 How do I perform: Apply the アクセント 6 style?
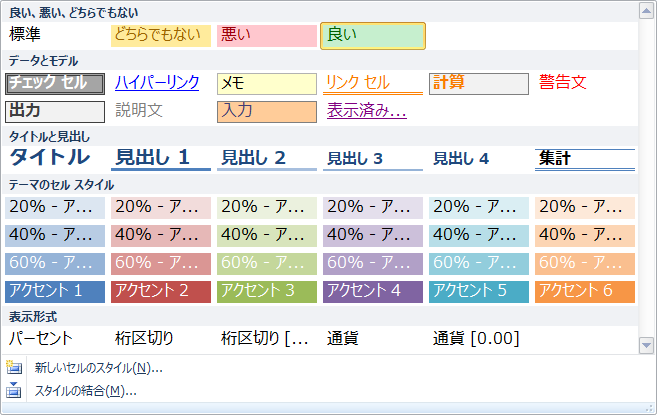pyautogui.click(x=585, y=292)
